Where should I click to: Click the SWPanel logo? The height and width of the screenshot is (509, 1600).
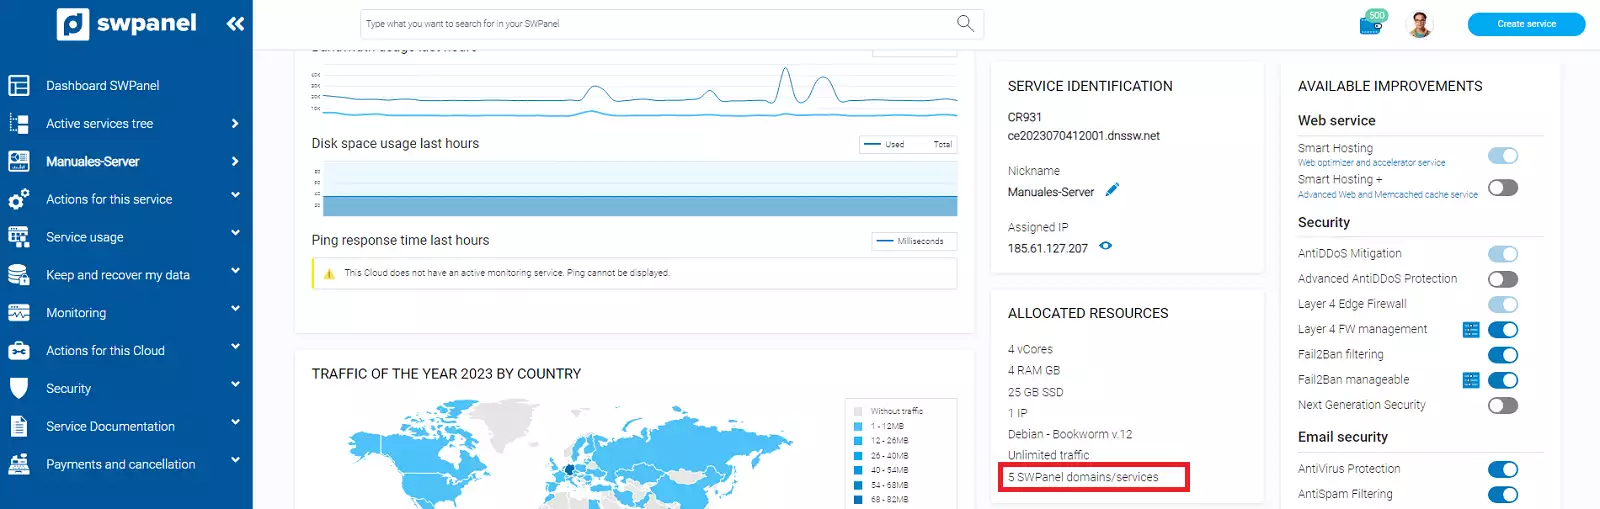pyautogui.click(x=127, y=24)
